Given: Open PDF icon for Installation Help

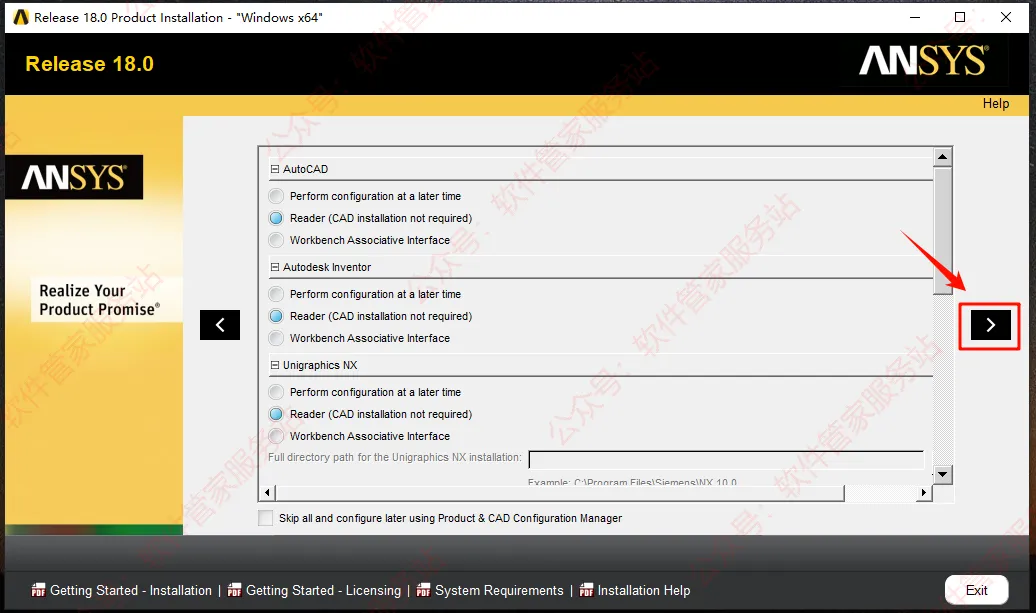Looking at the screenshot, I should click(586, 591).
